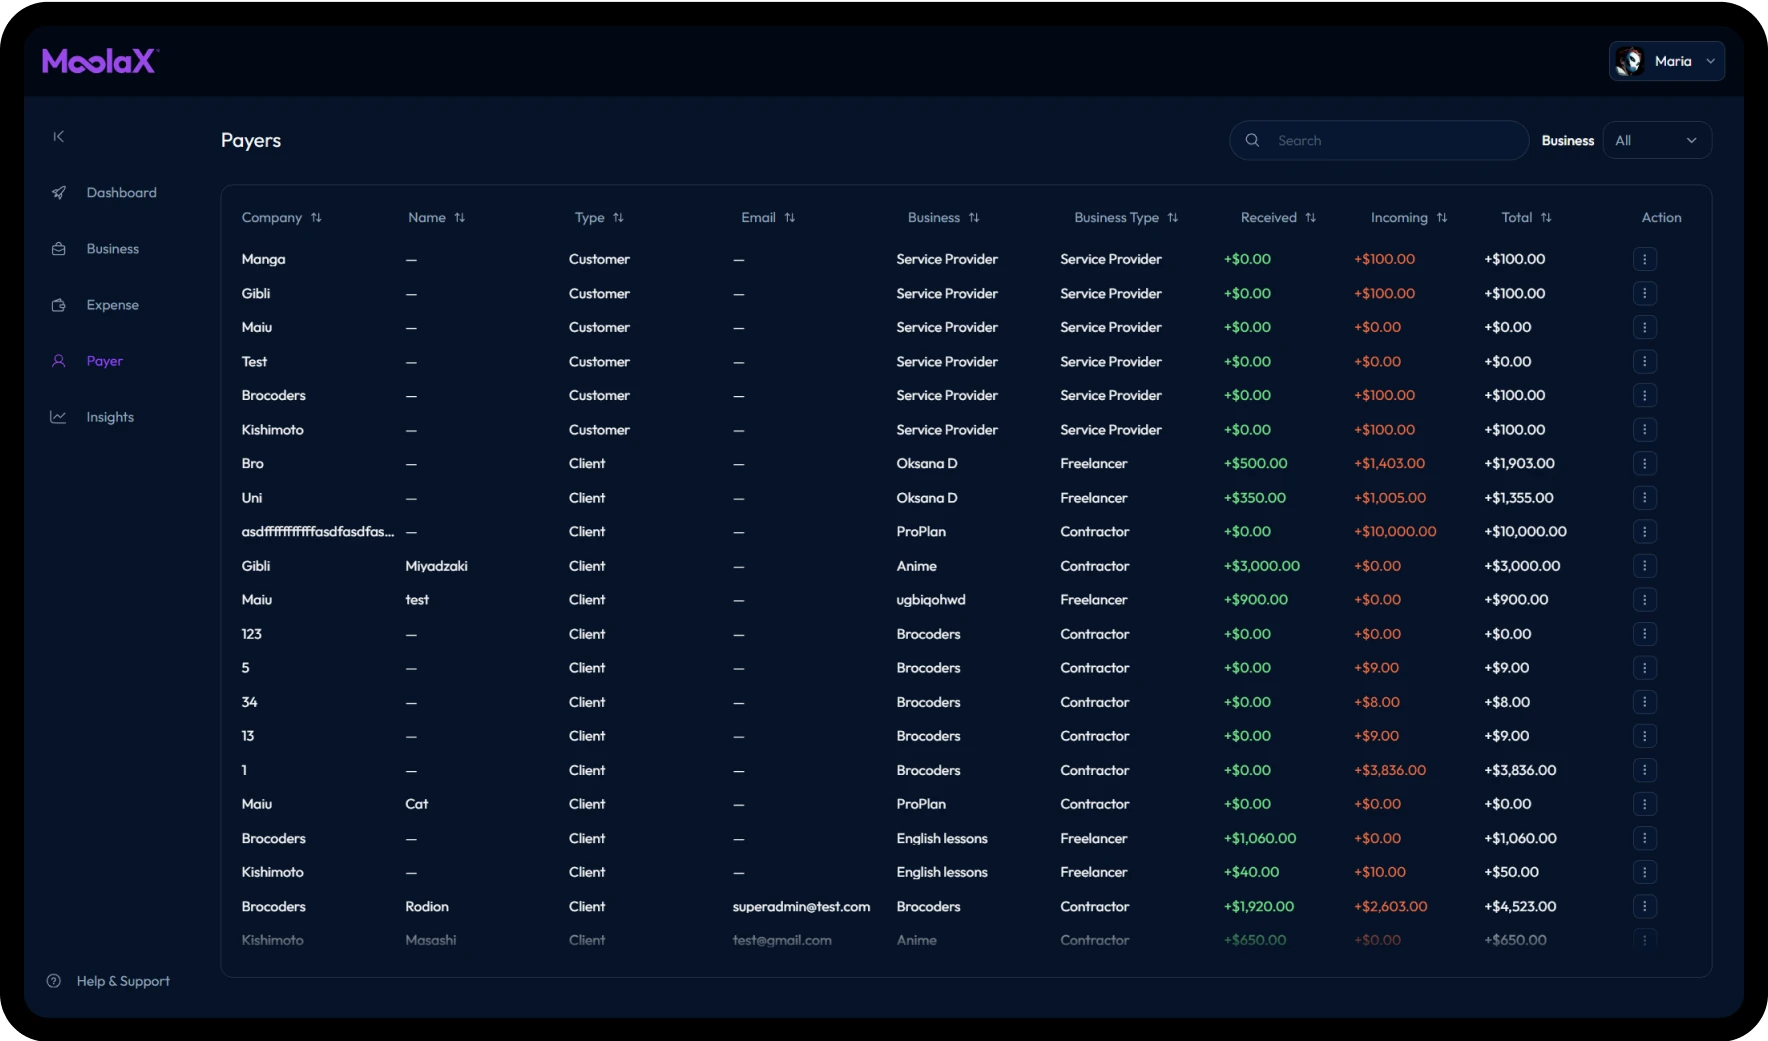Sort by the Email column arrows

790,218
